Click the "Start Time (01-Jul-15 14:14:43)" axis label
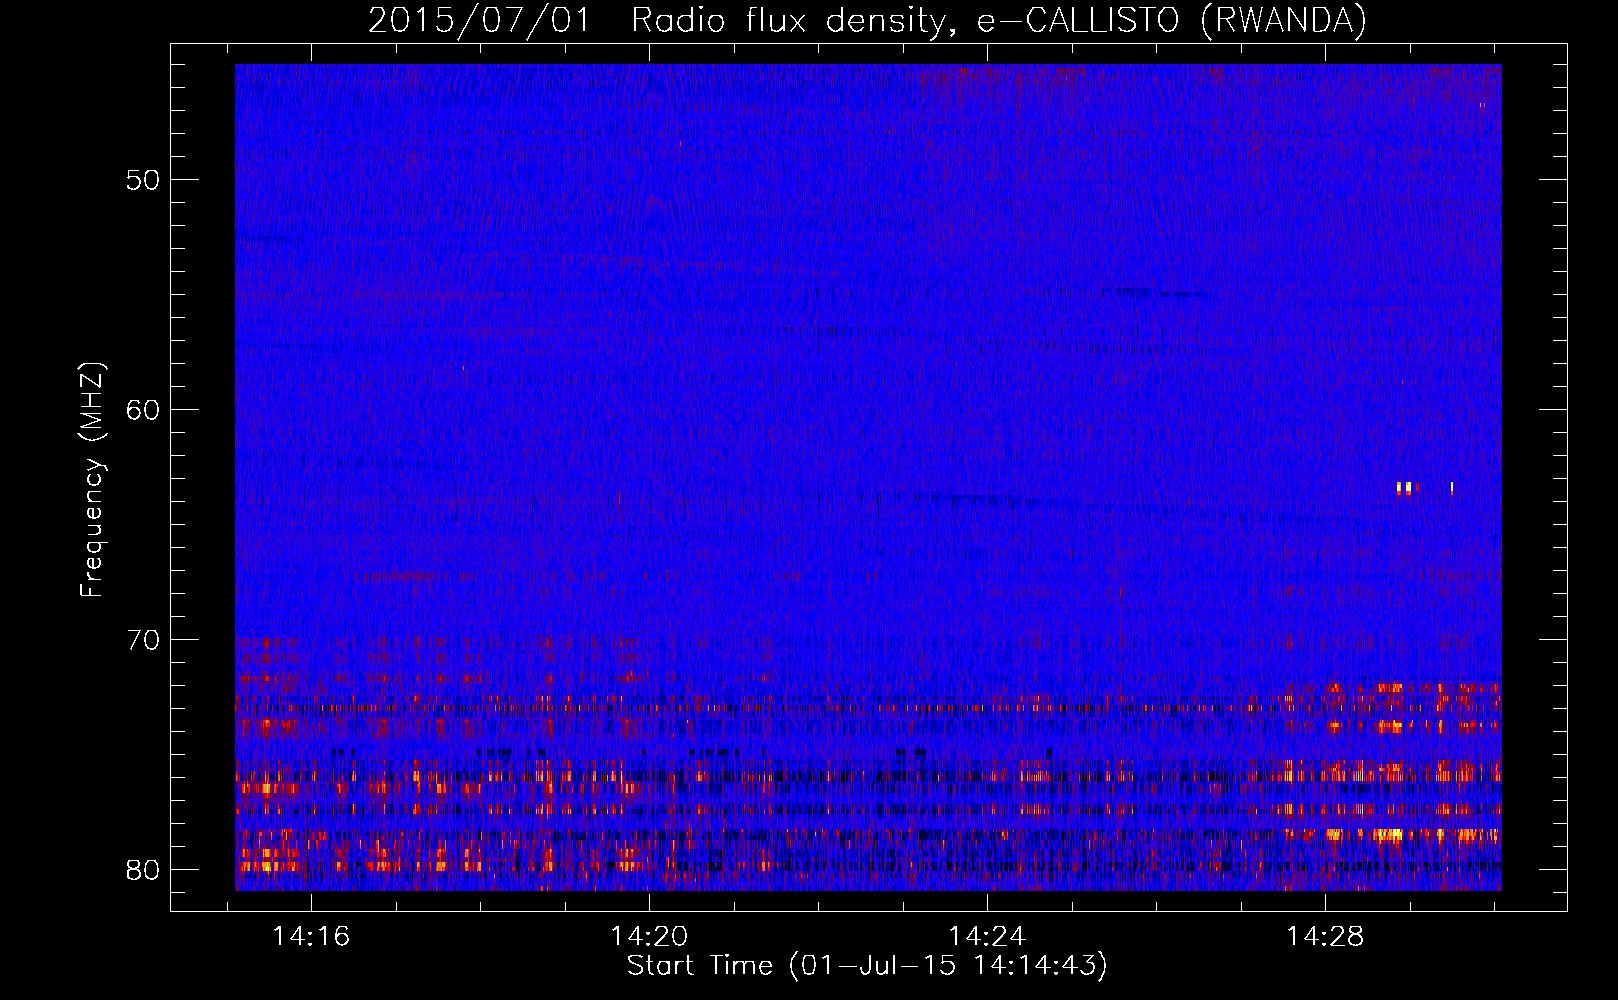Viewport: 1618px width, 1000px height. click(x=867, y=966)
